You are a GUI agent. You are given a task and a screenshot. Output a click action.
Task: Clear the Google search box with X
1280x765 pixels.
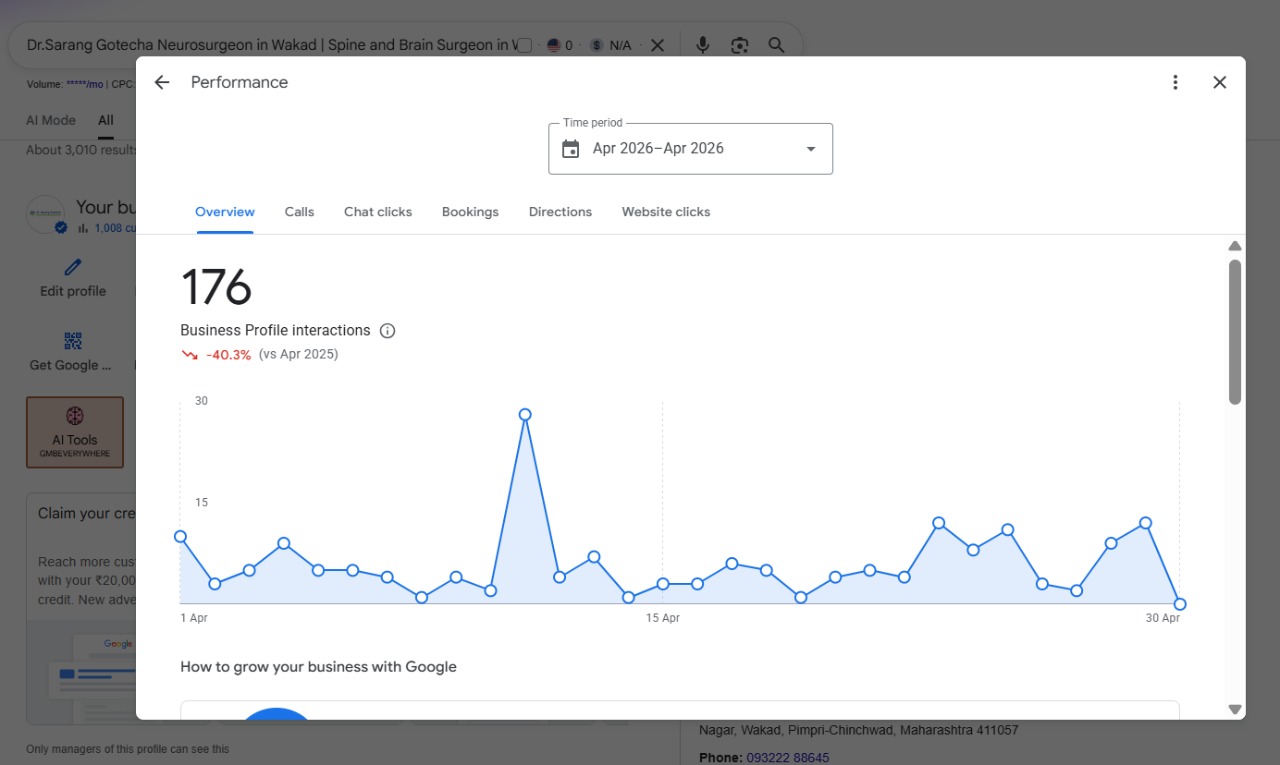657,45
